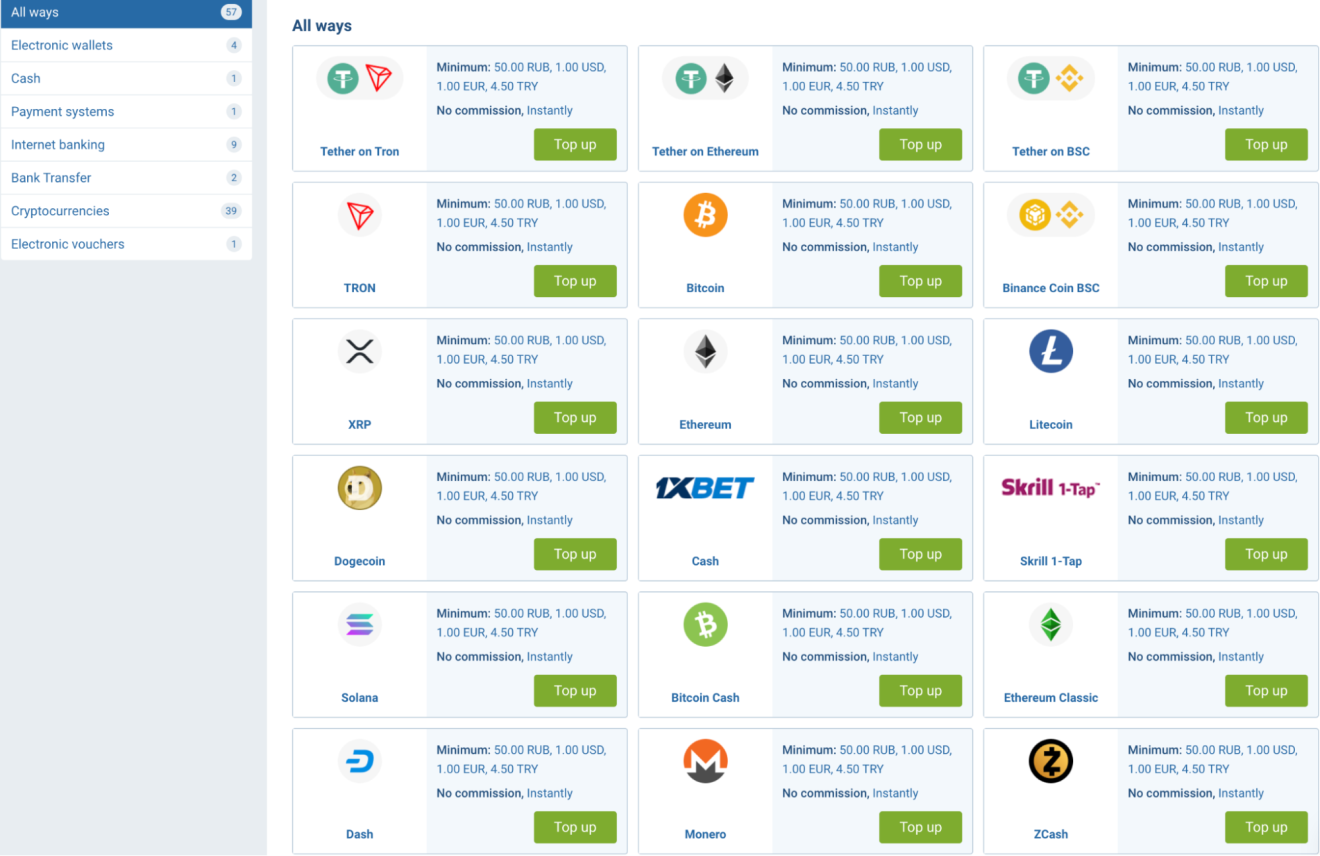Click the Bitcoin Cash label link
This screenshot has width=1320, height=856.
click(x=705, y=698)
